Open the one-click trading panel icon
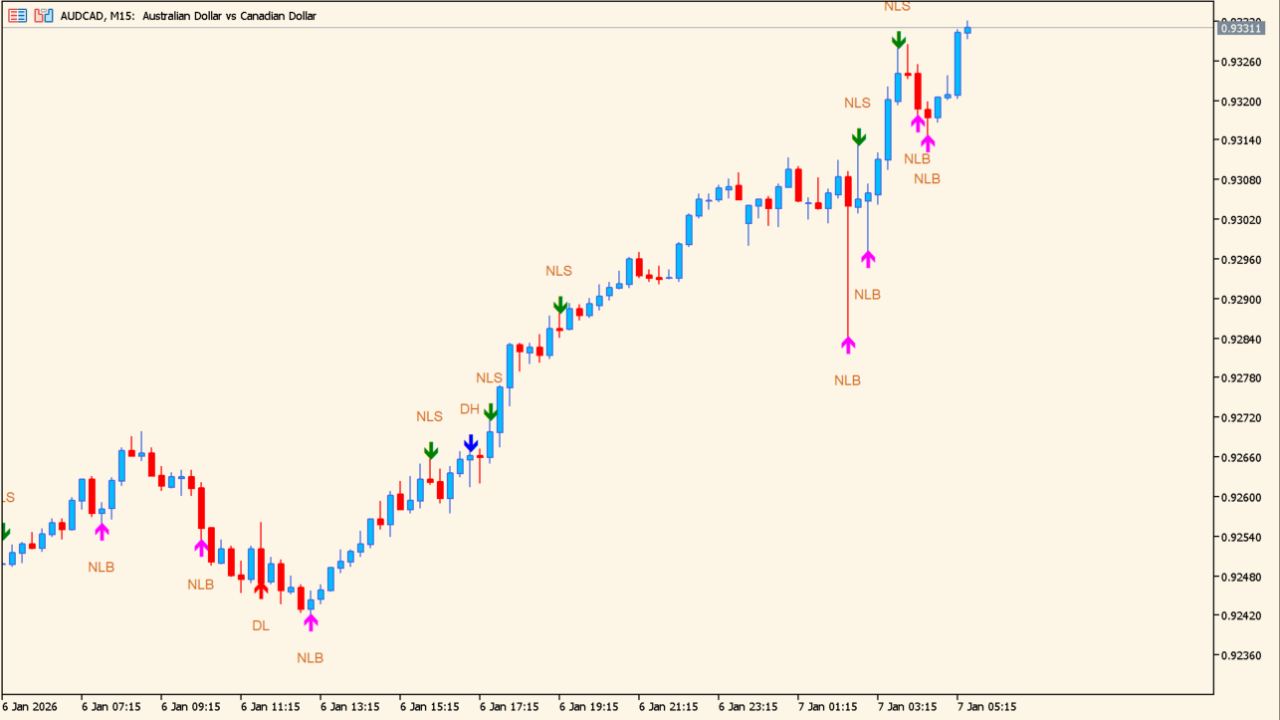The image size is (1280, 720). 17,16
